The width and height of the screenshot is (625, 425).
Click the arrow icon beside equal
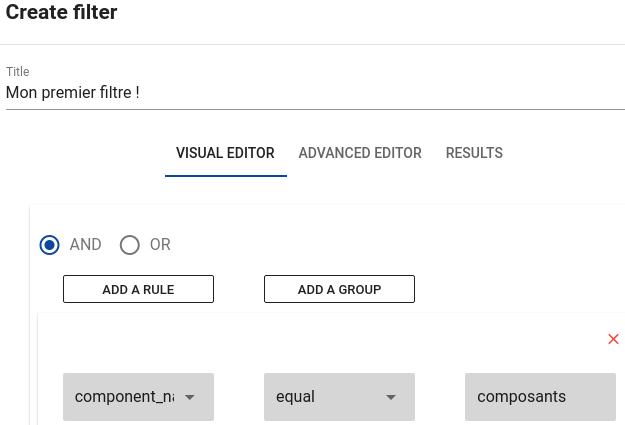tap(390, 398)
